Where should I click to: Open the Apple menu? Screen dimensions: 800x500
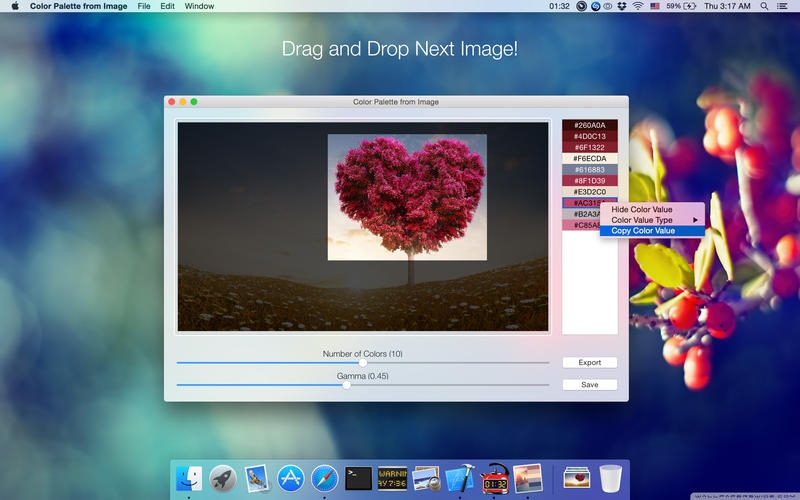tap(15, 6)
